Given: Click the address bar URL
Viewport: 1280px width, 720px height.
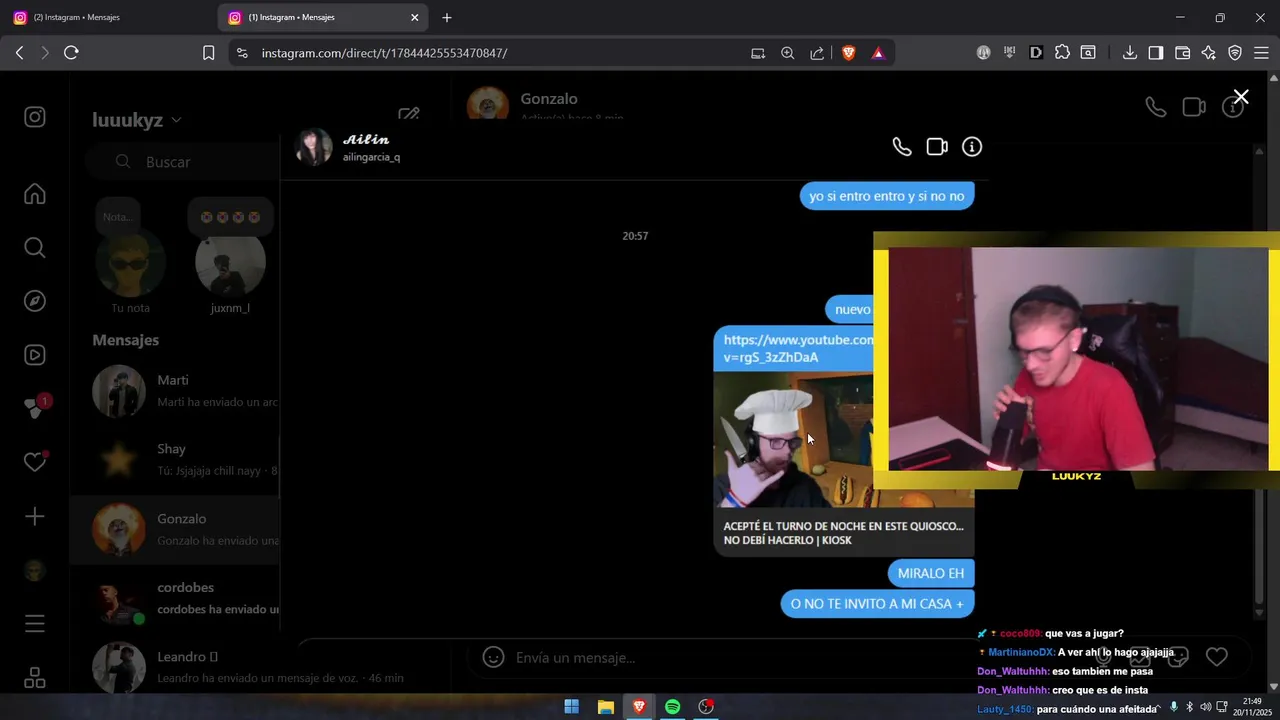Looking at the screenshot, I should coord(384,53).
